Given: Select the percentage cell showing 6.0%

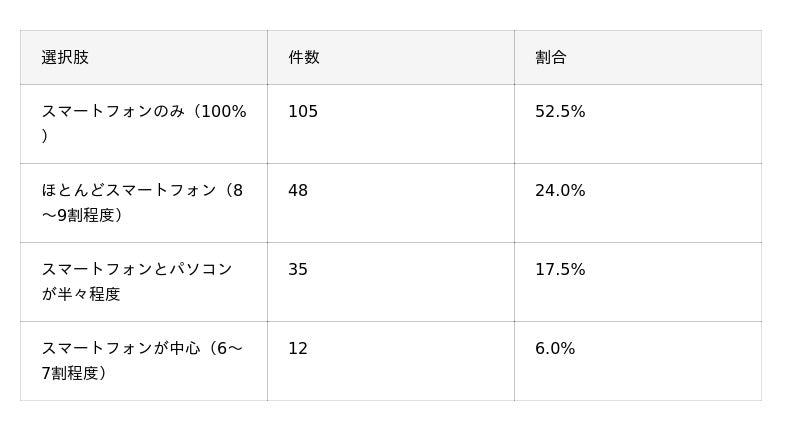Looking at the screenshot, I should (638, 361).
